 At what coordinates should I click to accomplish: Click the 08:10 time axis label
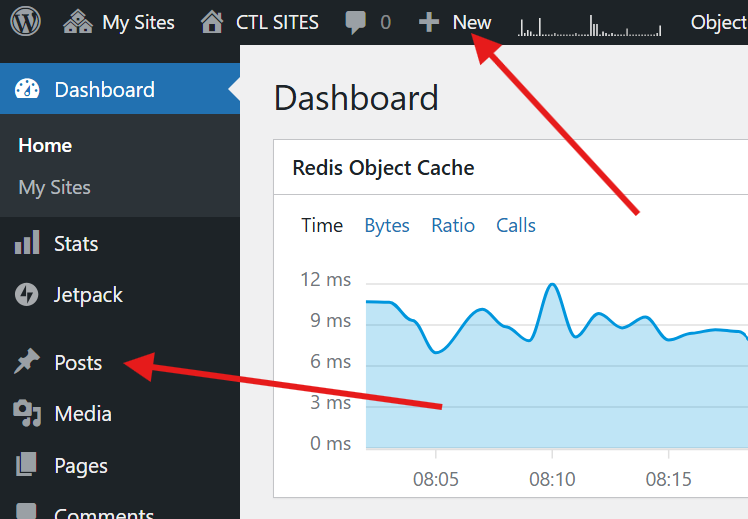point(552,479)
